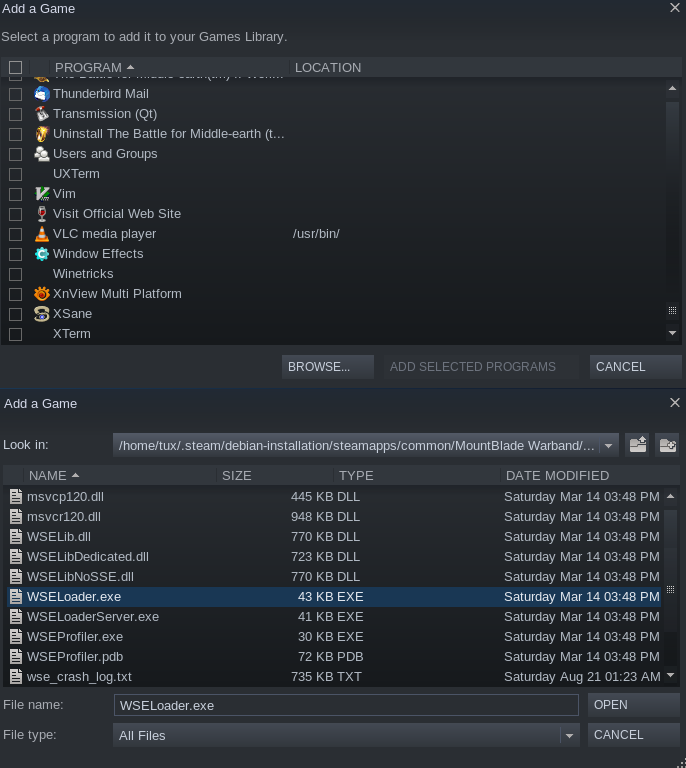
Task: Click the Transmission (Qt) icon
Action: point(42,114)
